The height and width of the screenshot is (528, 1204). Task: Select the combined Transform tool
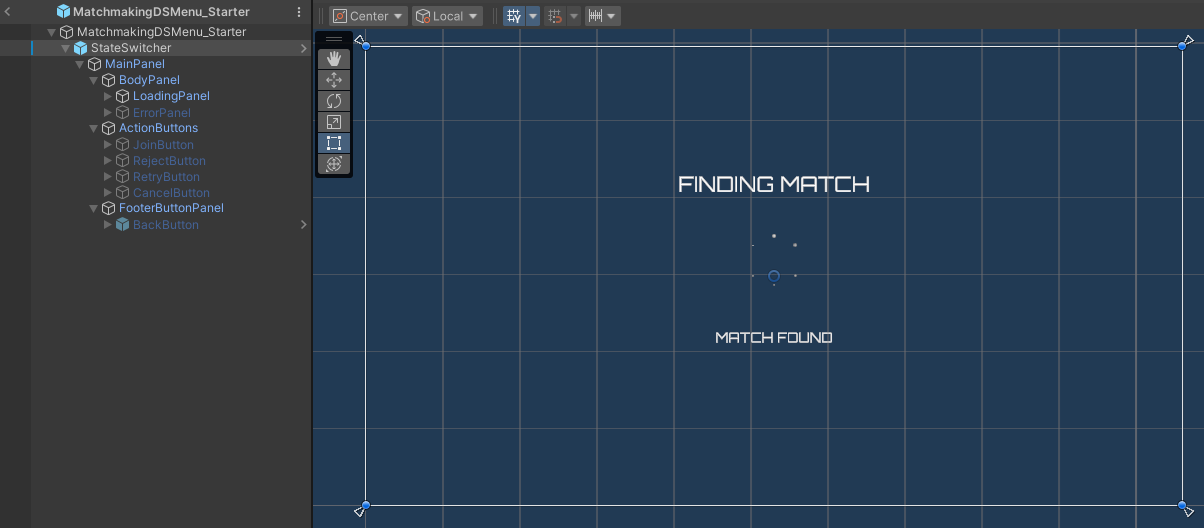[334, 164]
